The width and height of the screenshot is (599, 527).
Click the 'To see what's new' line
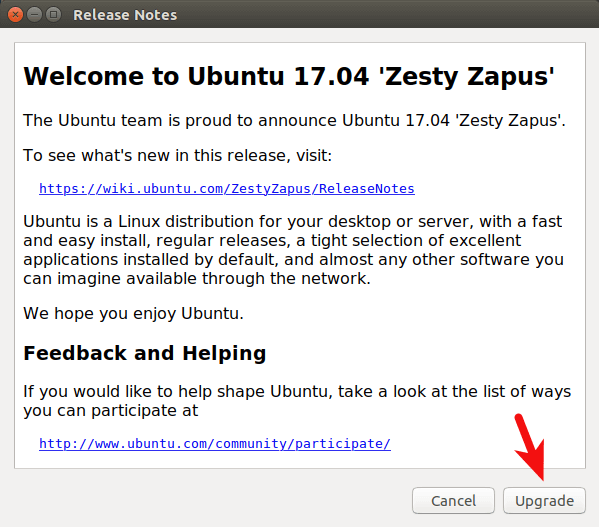178,156
